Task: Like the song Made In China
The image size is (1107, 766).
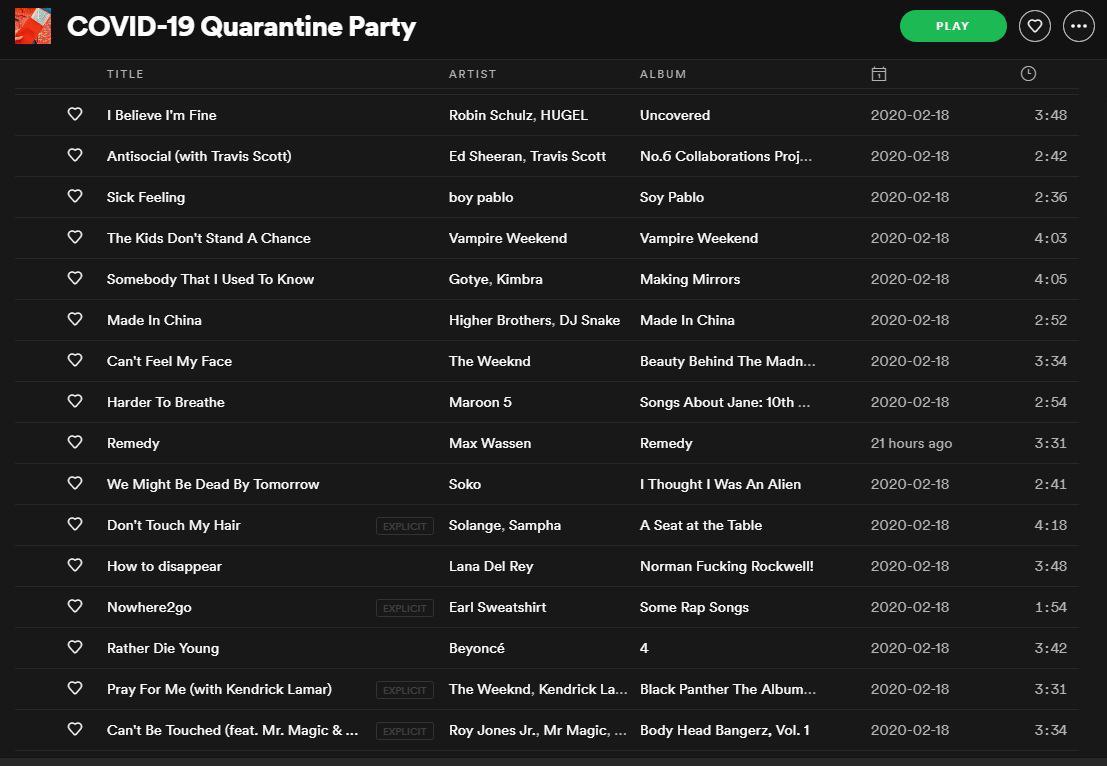Action: point(75,319)
